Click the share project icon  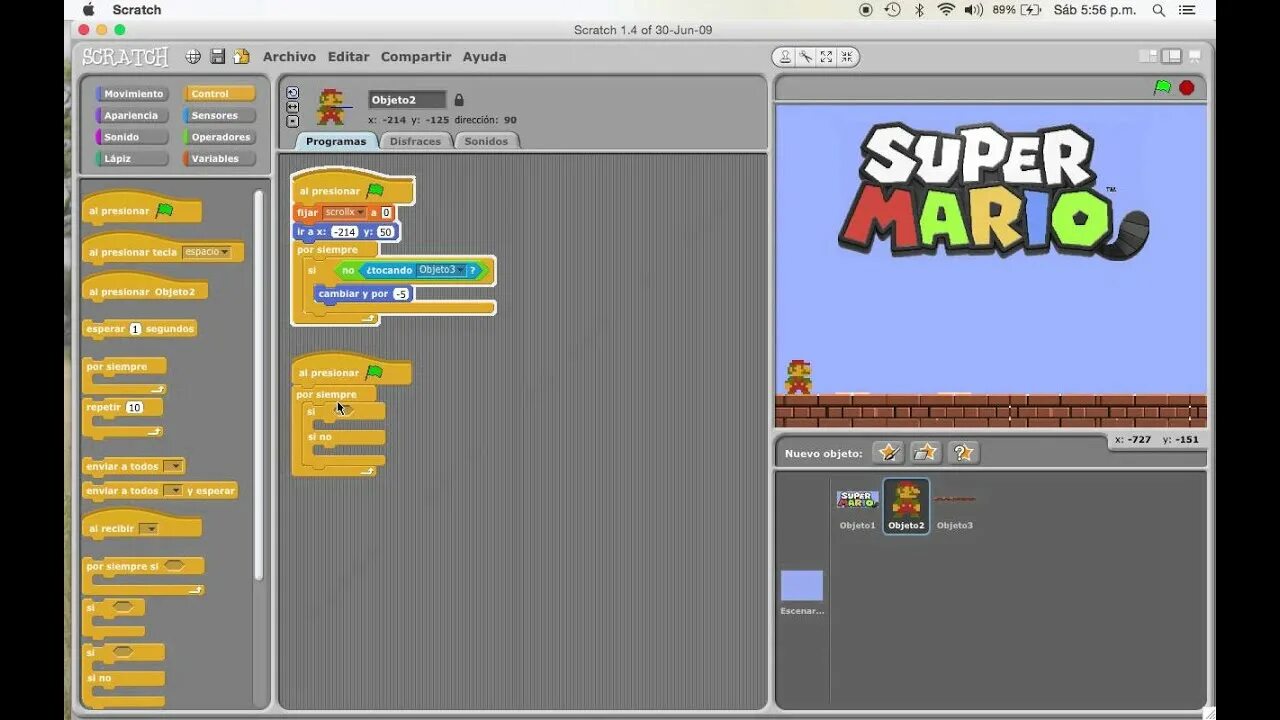click(x=241, y=57)
